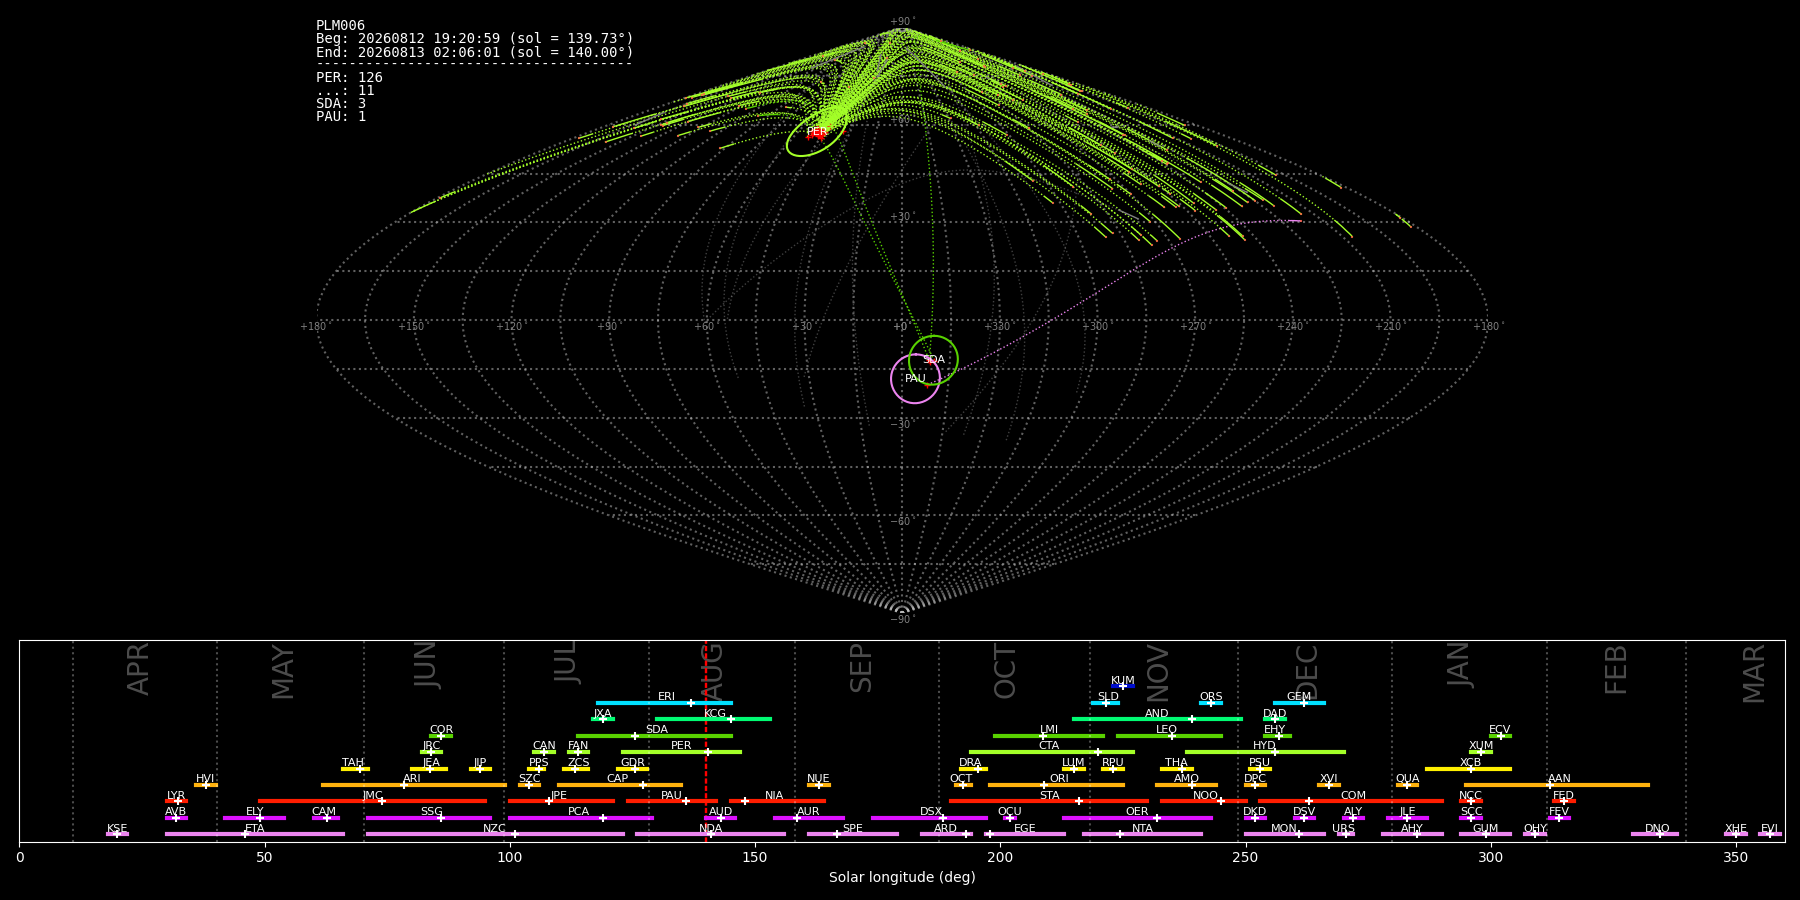Click the PER radiant label on sky map
The height and width of the screenshot is (900, 1800).
(x=816, y=132)
